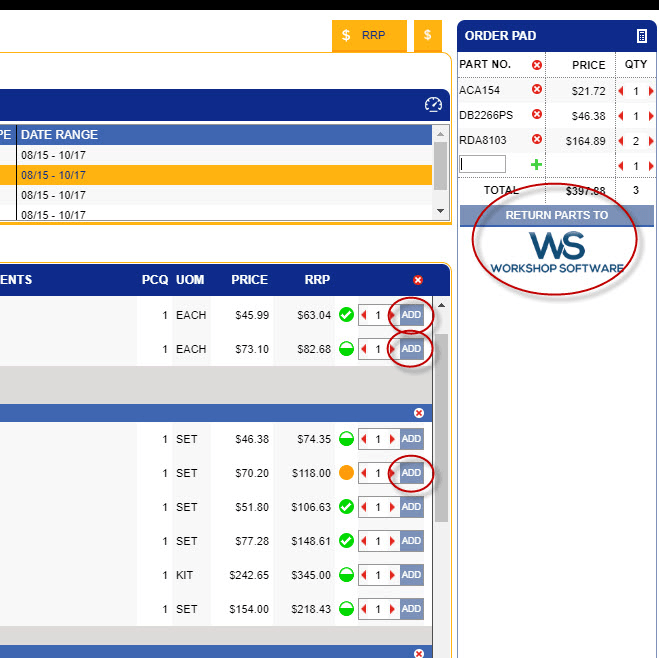Increase quantity for ACA154
Screen dimensions: 659x658
click(x=651, y=91)
